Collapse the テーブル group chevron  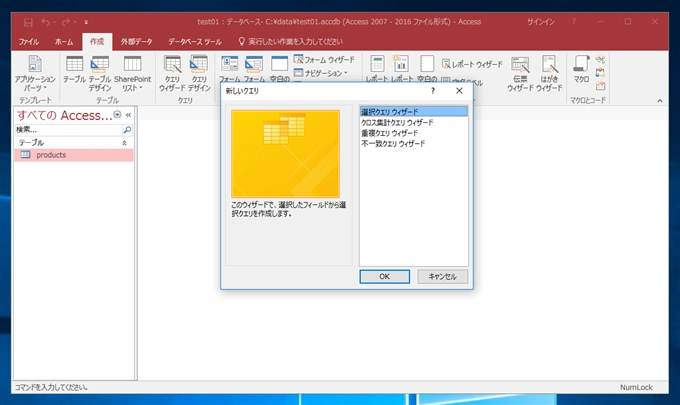tap(124, 143)
